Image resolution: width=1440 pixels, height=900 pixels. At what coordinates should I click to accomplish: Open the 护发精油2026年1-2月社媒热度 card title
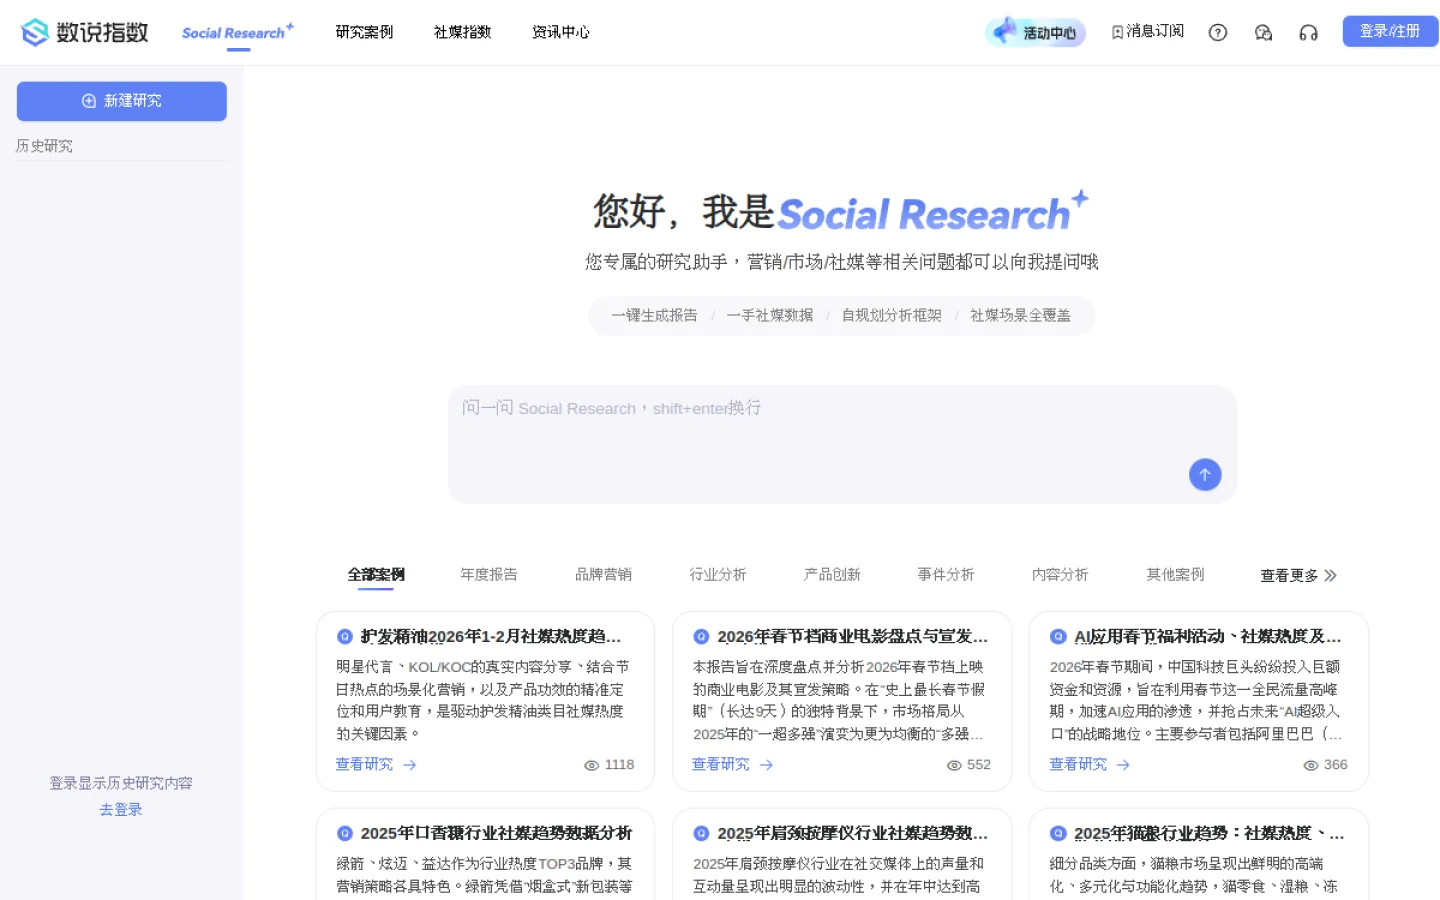491,636
